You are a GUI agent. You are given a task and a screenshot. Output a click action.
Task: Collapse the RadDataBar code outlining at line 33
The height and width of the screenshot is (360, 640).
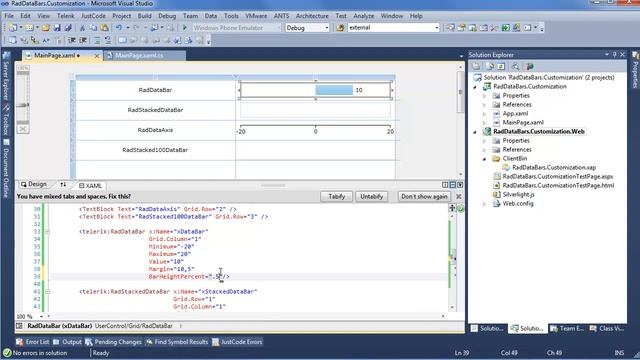point(48,232)
